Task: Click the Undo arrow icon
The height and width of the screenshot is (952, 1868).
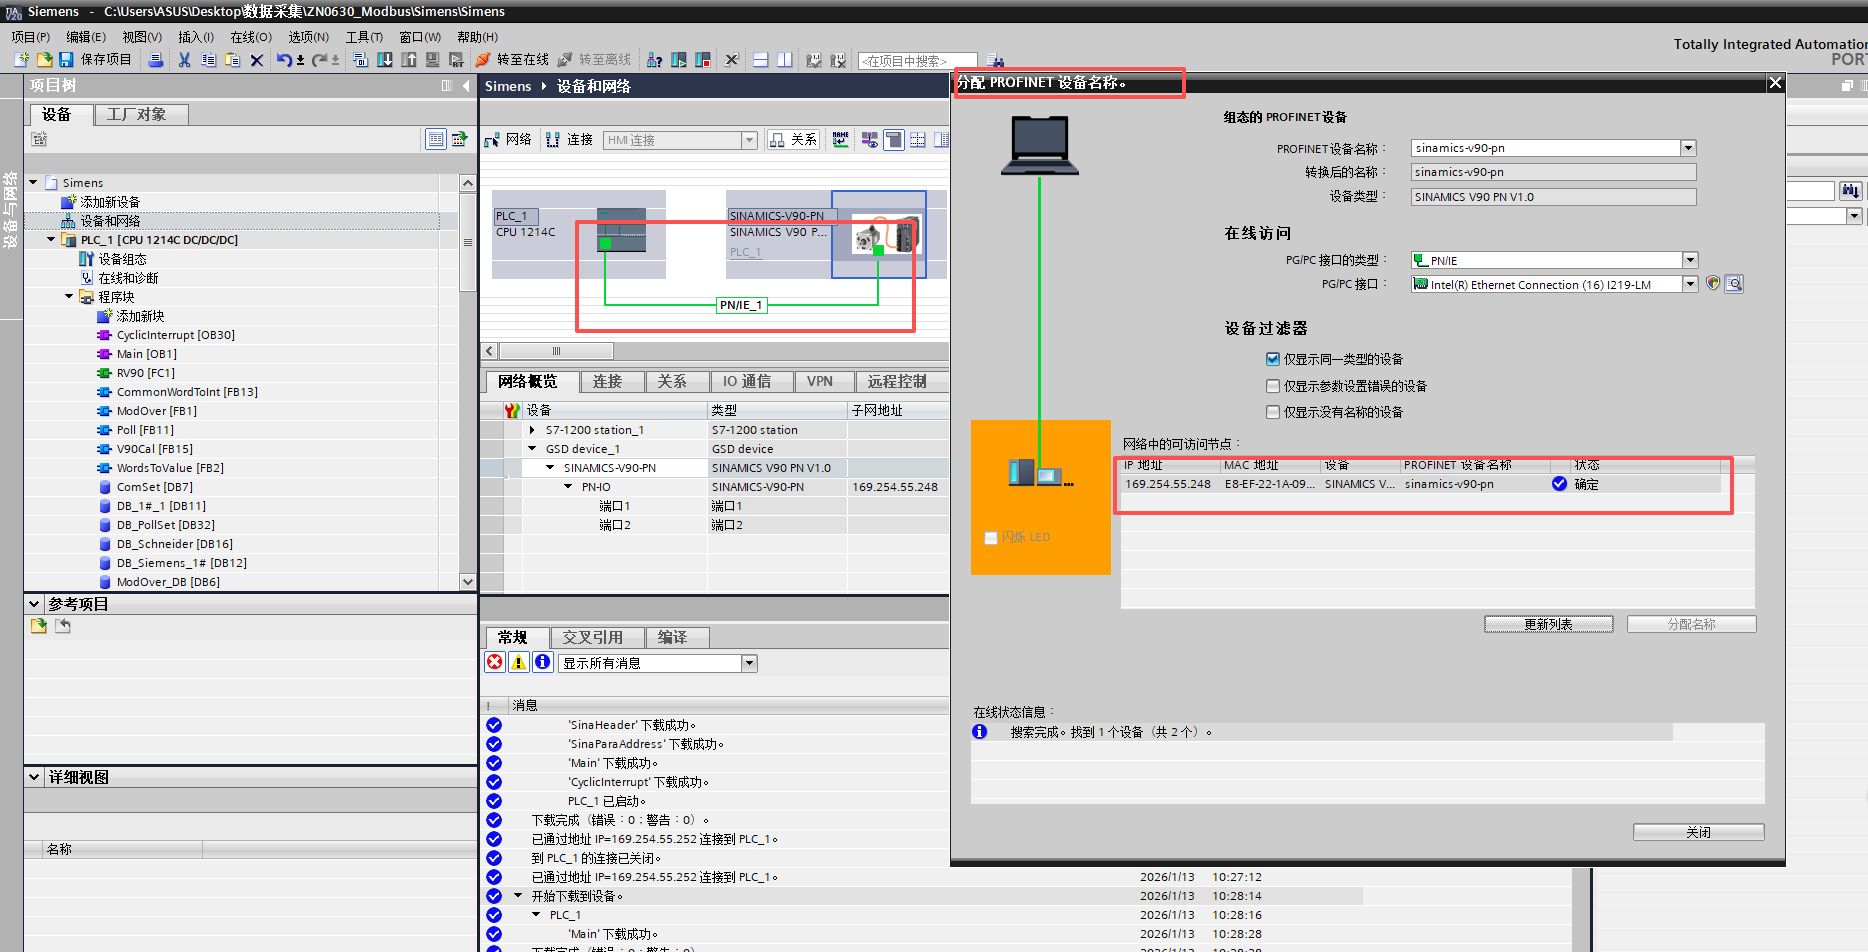Action: point(285,60)
